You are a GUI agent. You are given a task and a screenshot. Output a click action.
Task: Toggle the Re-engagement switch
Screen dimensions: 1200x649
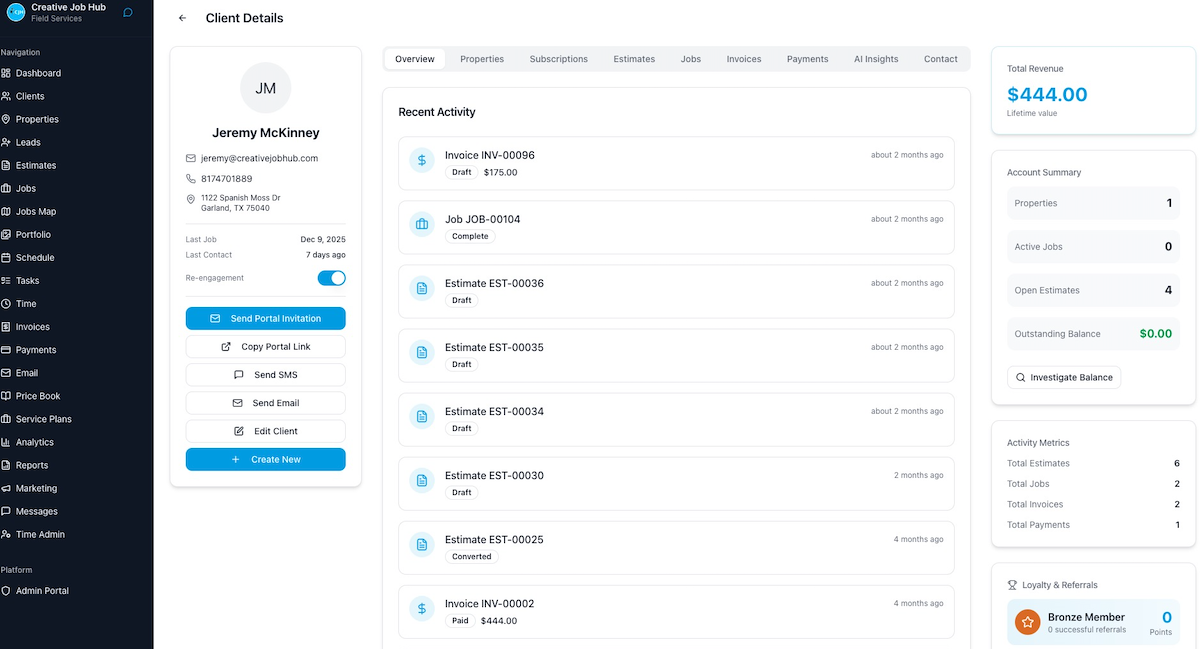pos(331,278)
